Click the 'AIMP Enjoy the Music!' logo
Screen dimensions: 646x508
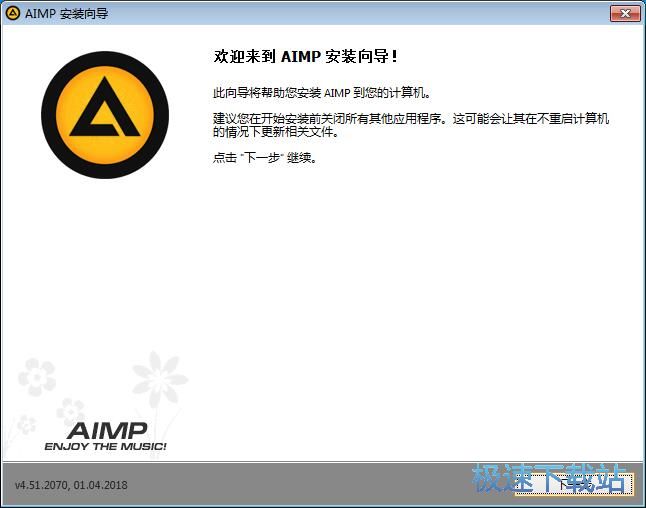pyautogui.click(x=105, y=436)
